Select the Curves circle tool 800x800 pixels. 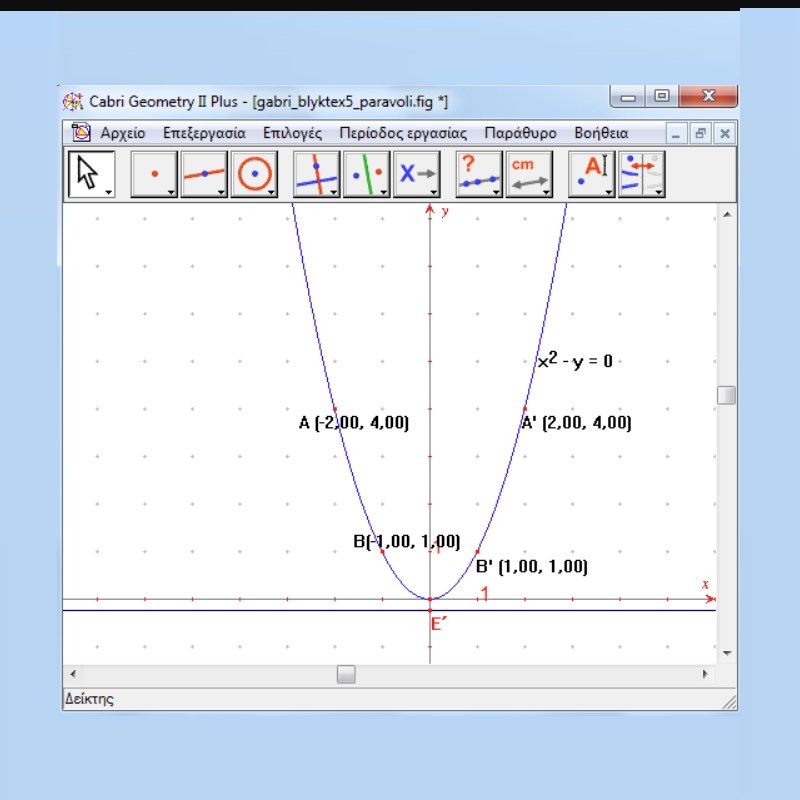pos(254,173)
